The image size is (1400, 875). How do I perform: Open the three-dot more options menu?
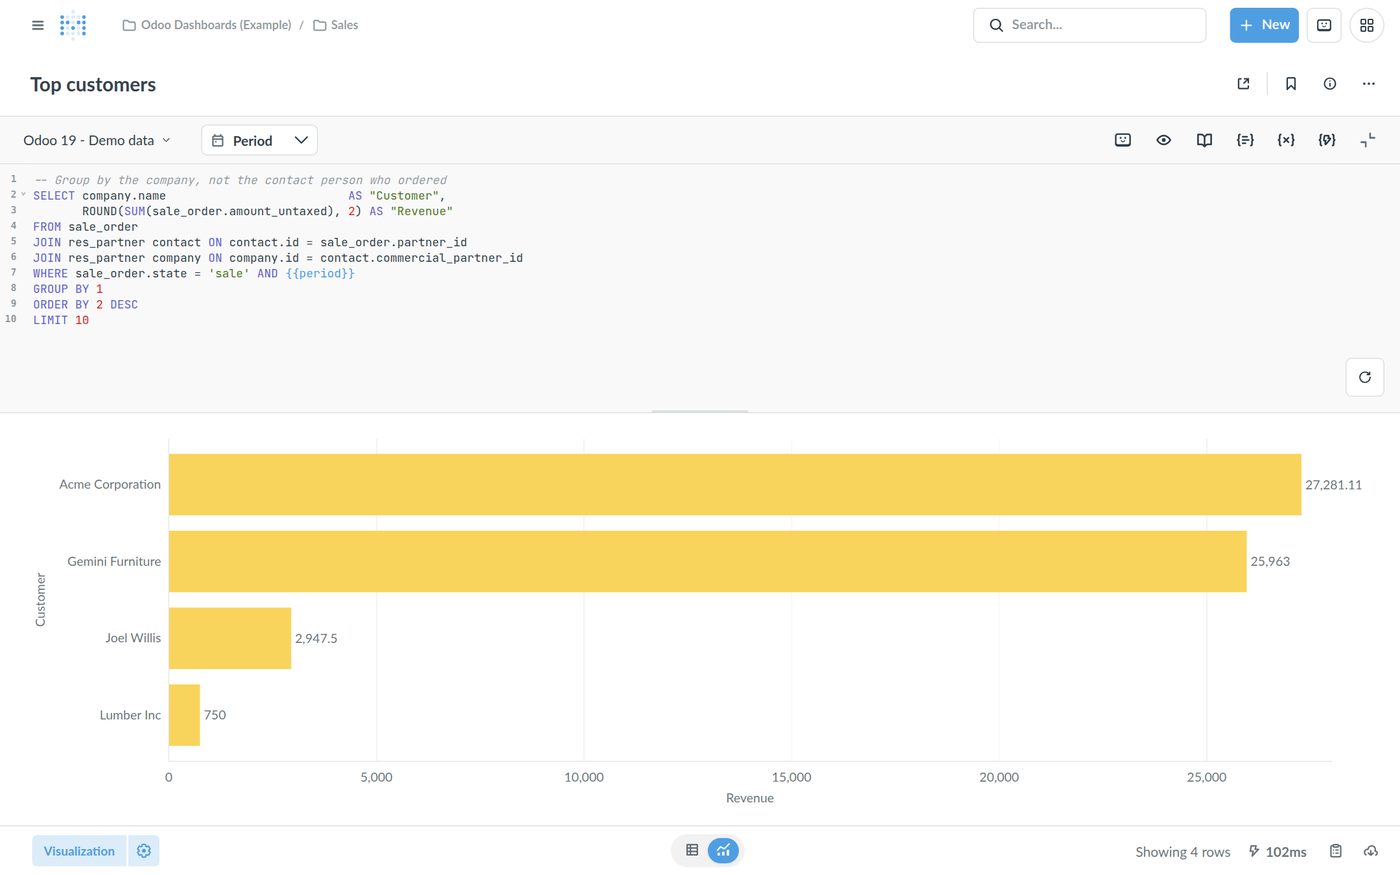1369,84
